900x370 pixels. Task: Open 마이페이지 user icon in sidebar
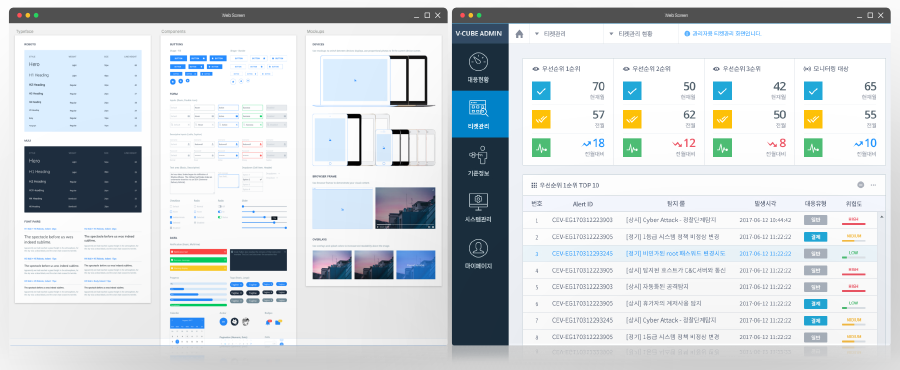pos(478,248)
